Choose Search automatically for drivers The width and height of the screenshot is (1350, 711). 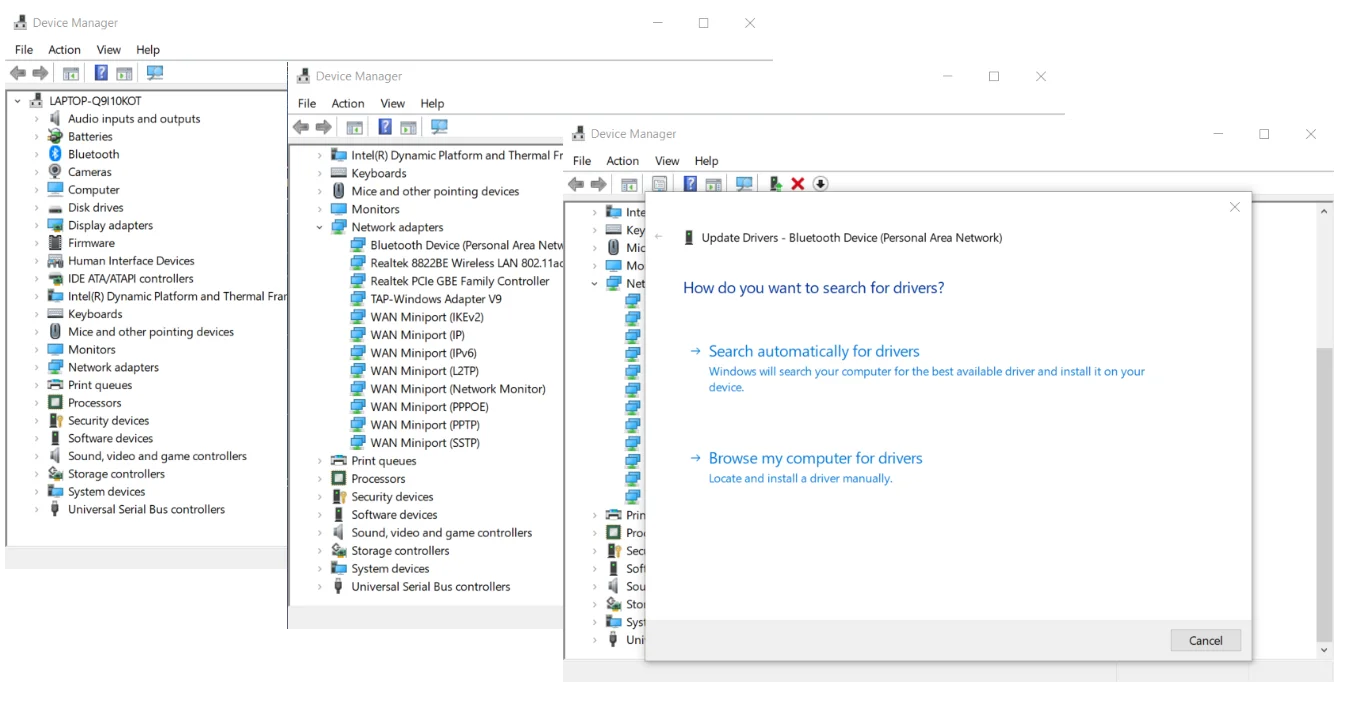pyautogui.click(x=813, y=351)
